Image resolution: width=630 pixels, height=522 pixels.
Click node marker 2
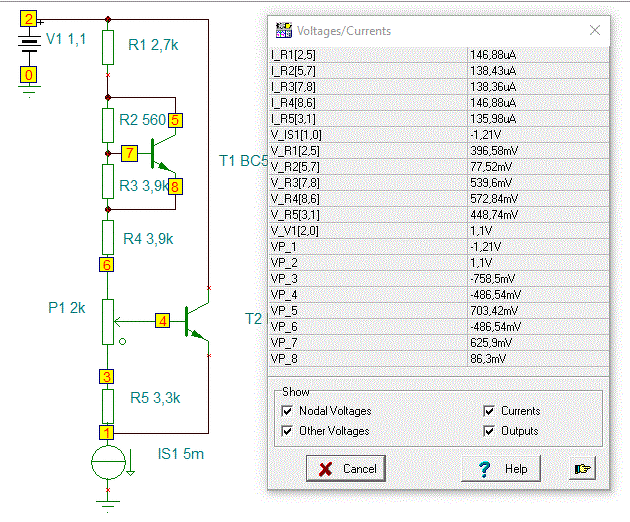tap(28, 19)
